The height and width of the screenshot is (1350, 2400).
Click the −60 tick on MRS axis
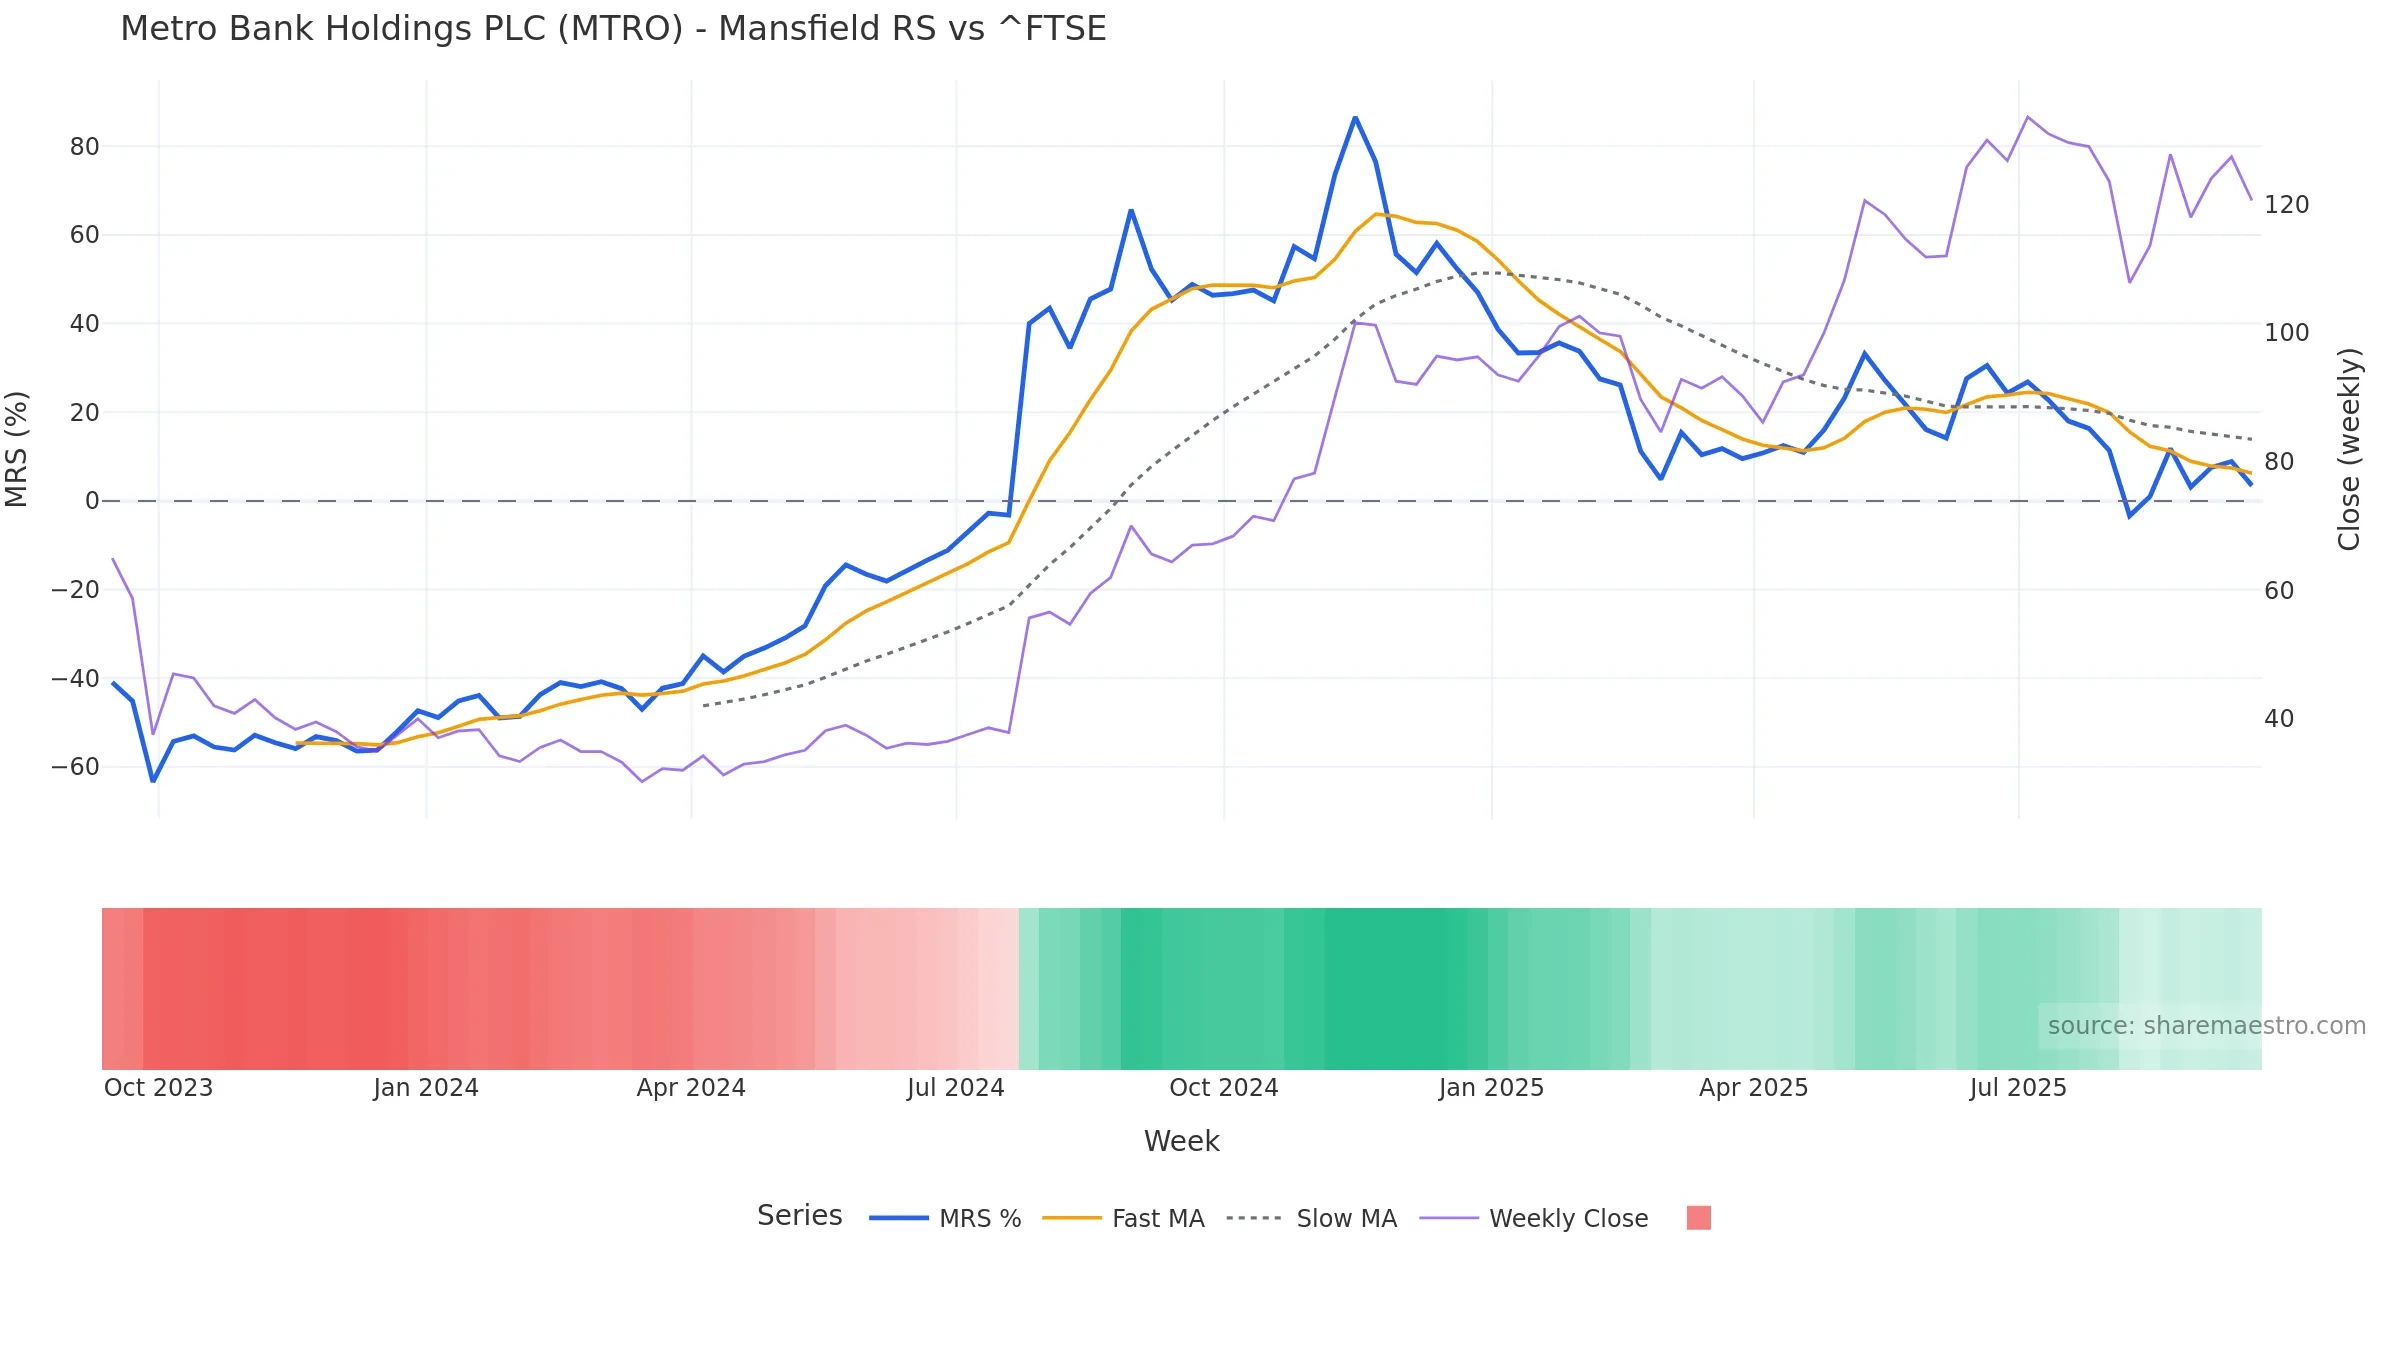tap(75, 767)
